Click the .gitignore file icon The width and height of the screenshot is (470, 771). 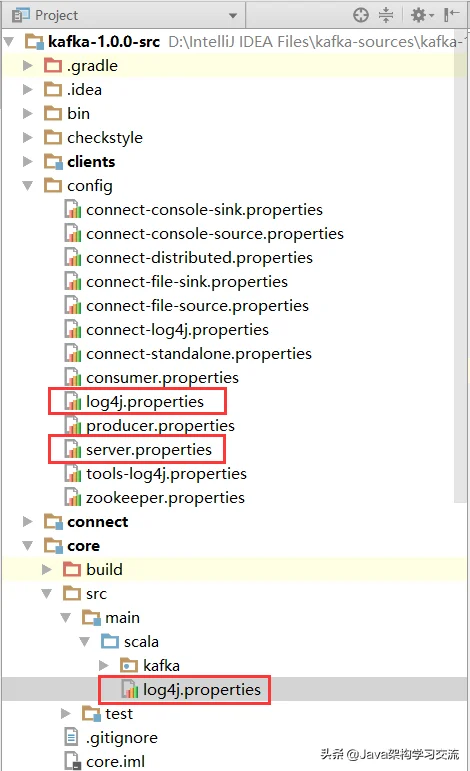coord(71,737)
